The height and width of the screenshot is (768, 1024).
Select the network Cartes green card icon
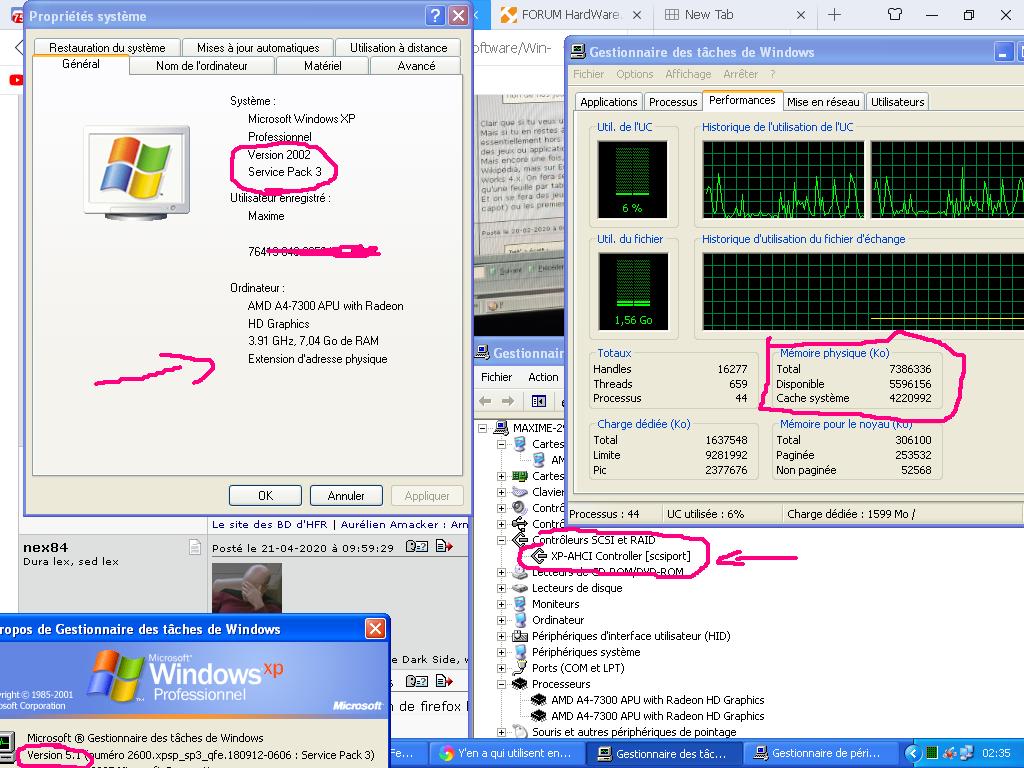tap(520, 476)
